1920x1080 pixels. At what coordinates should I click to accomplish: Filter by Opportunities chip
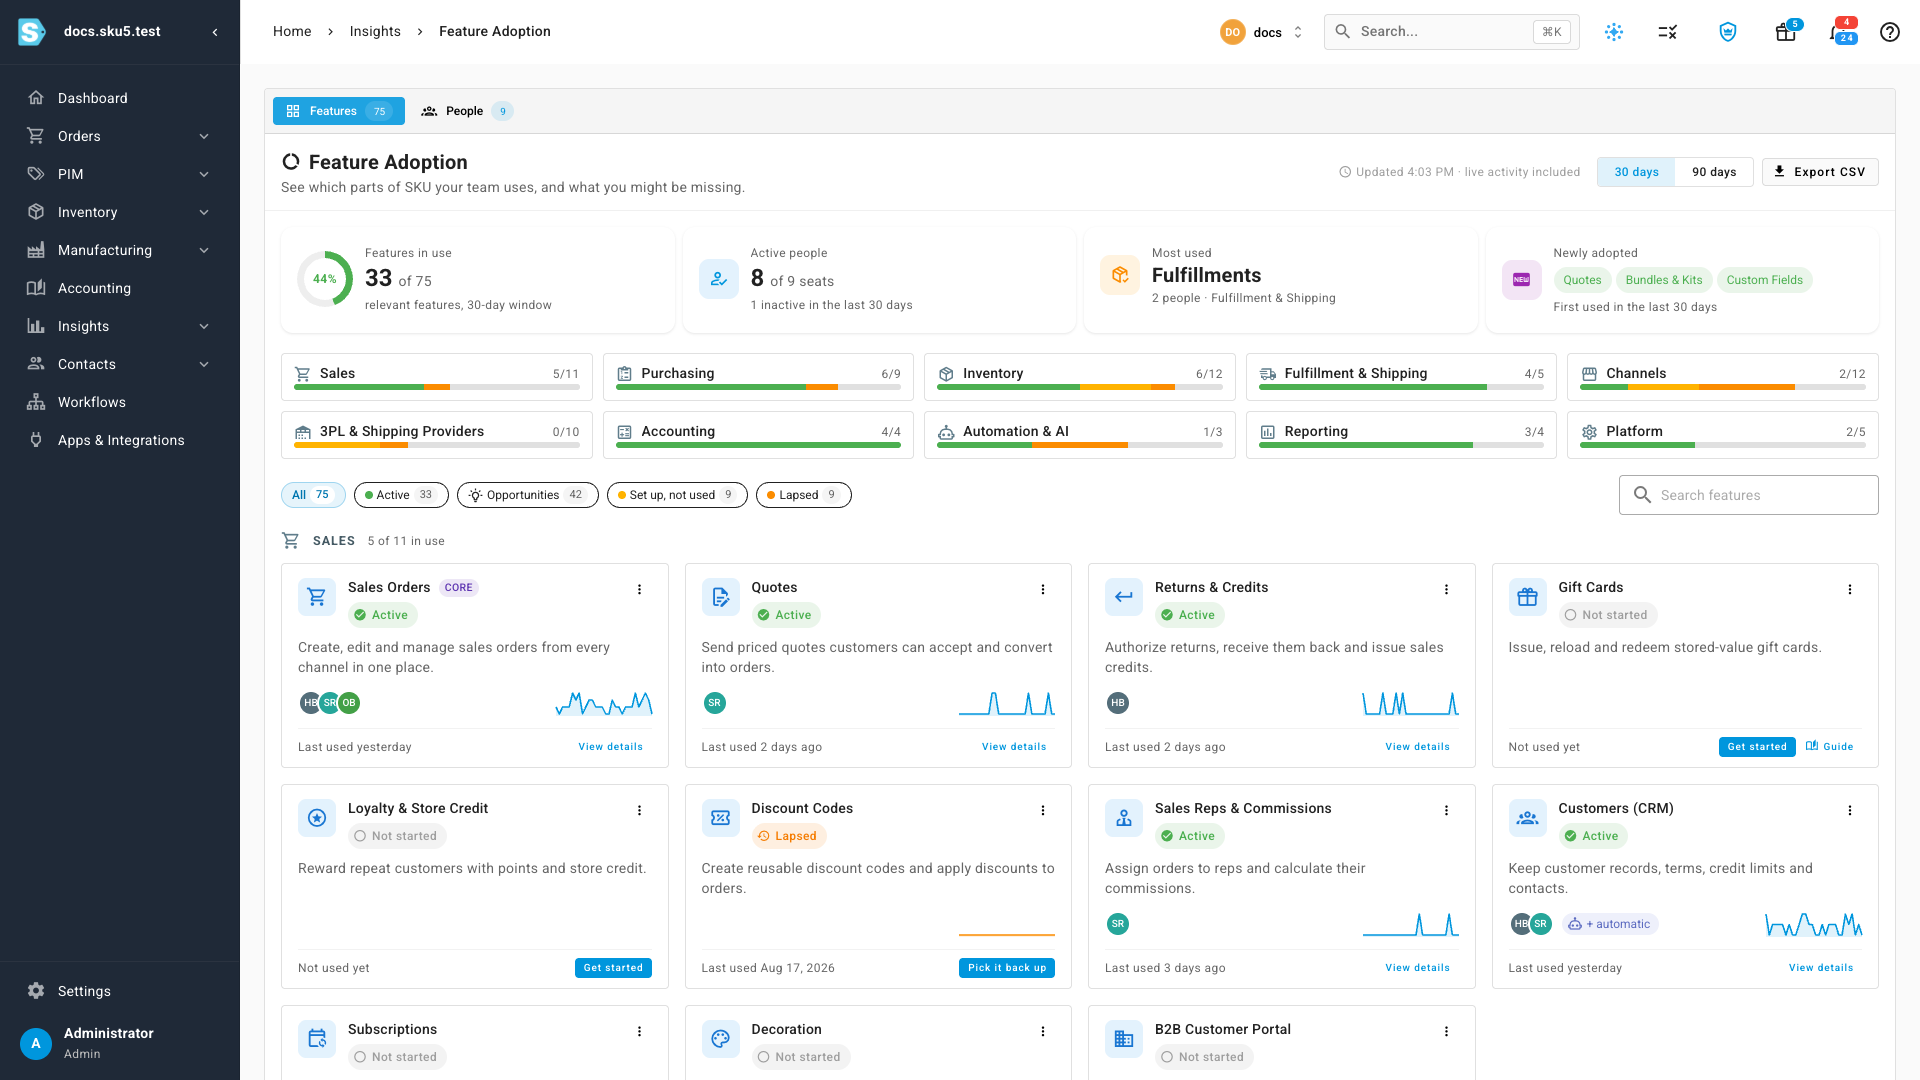pyautogui.click(x=527, y=495)
